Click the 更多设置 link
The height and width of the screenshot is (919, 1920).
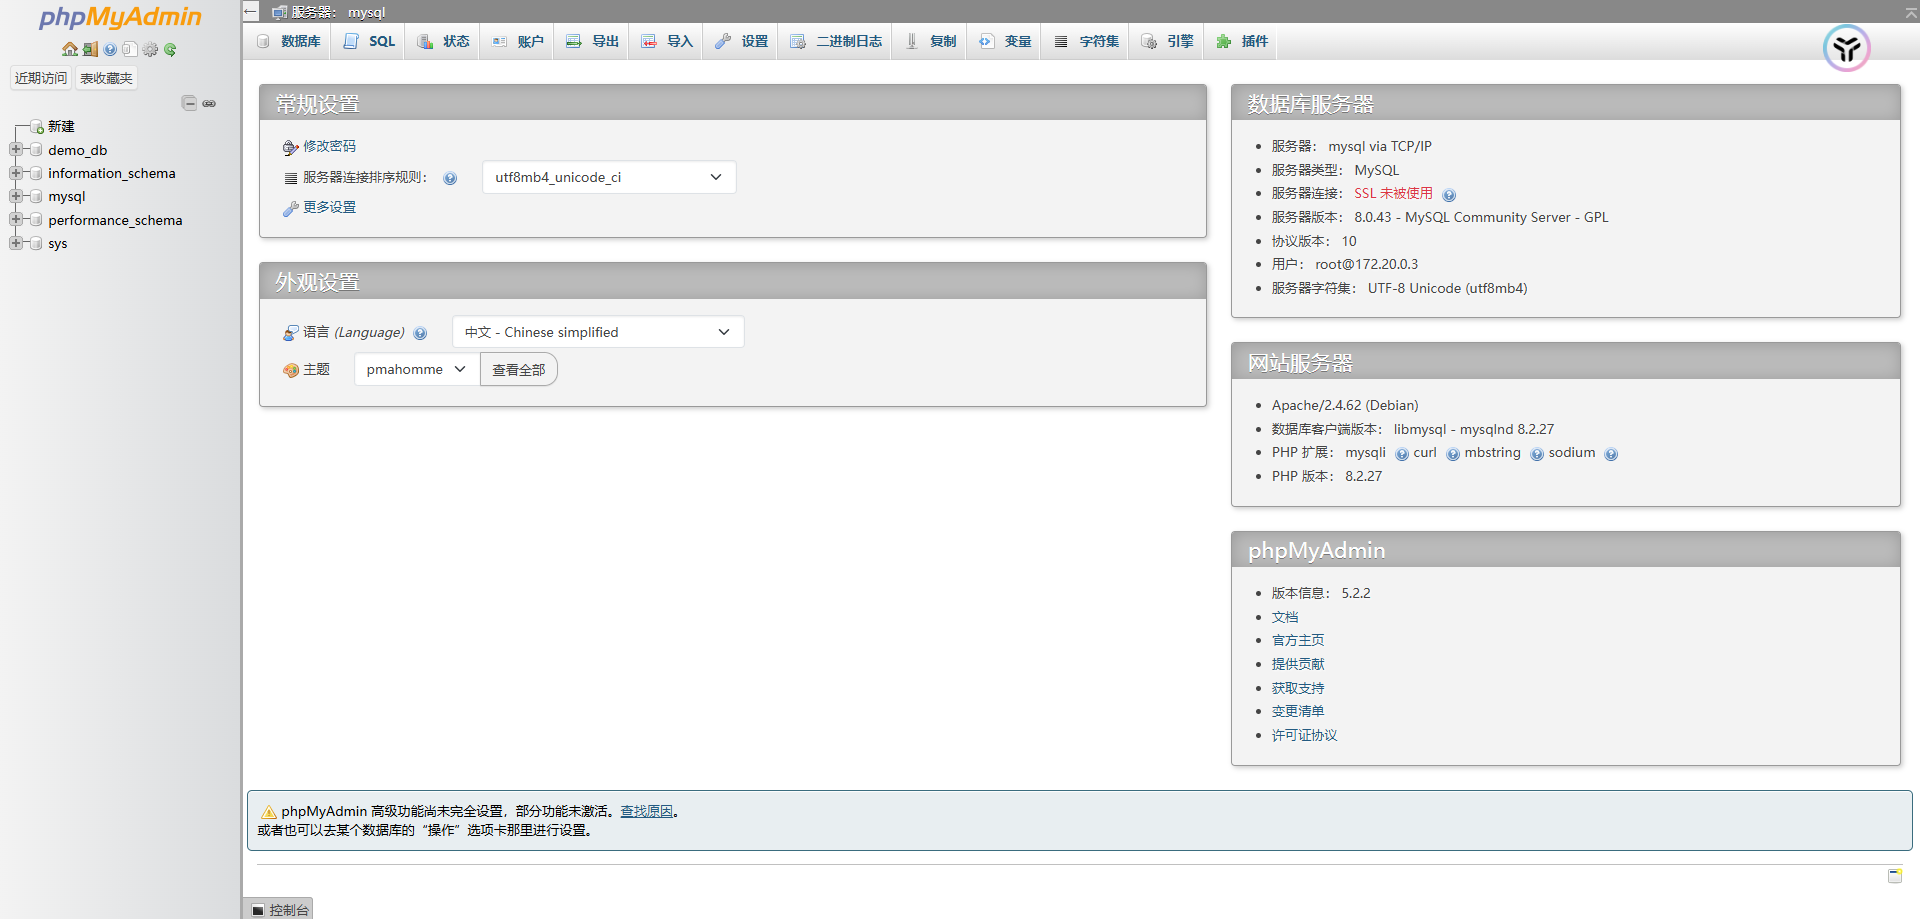pos(329,207)
